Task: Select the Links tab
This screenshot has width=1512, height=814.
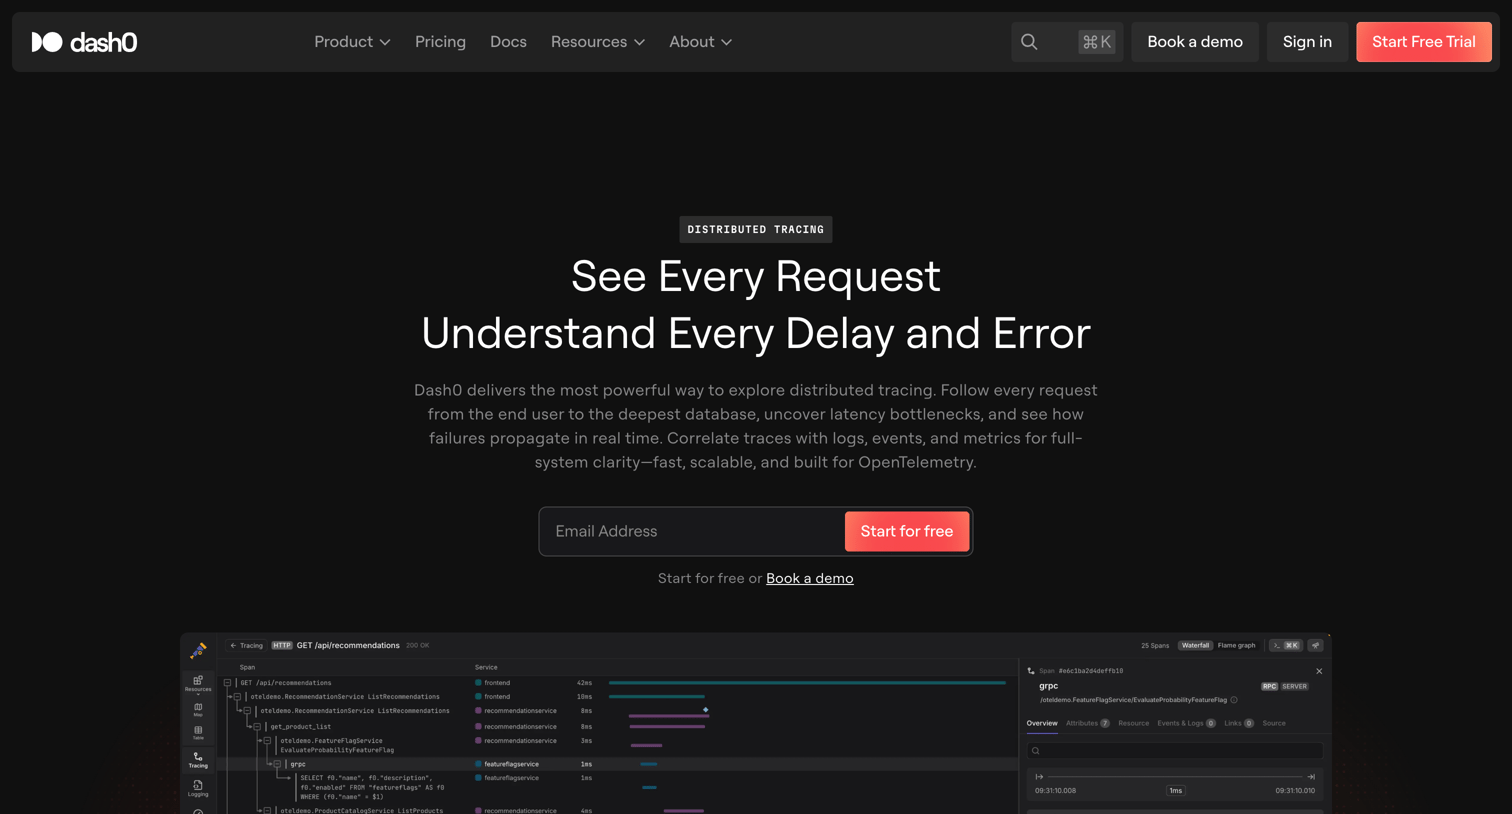Action: point(1238,723)
